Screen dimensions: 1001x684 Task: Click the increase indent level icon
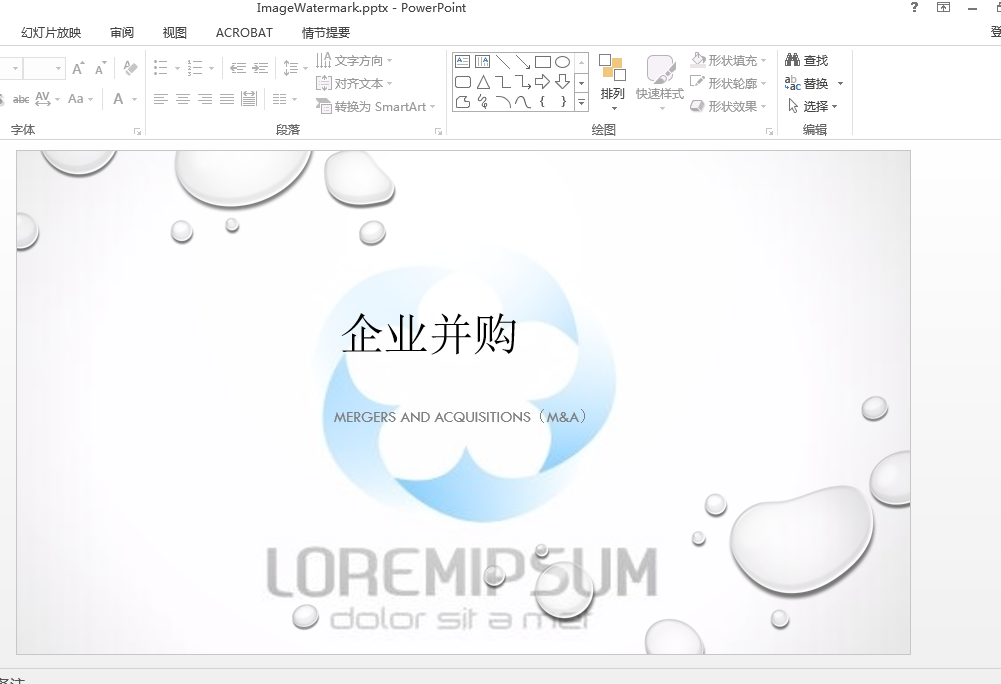tap(260, 69)
